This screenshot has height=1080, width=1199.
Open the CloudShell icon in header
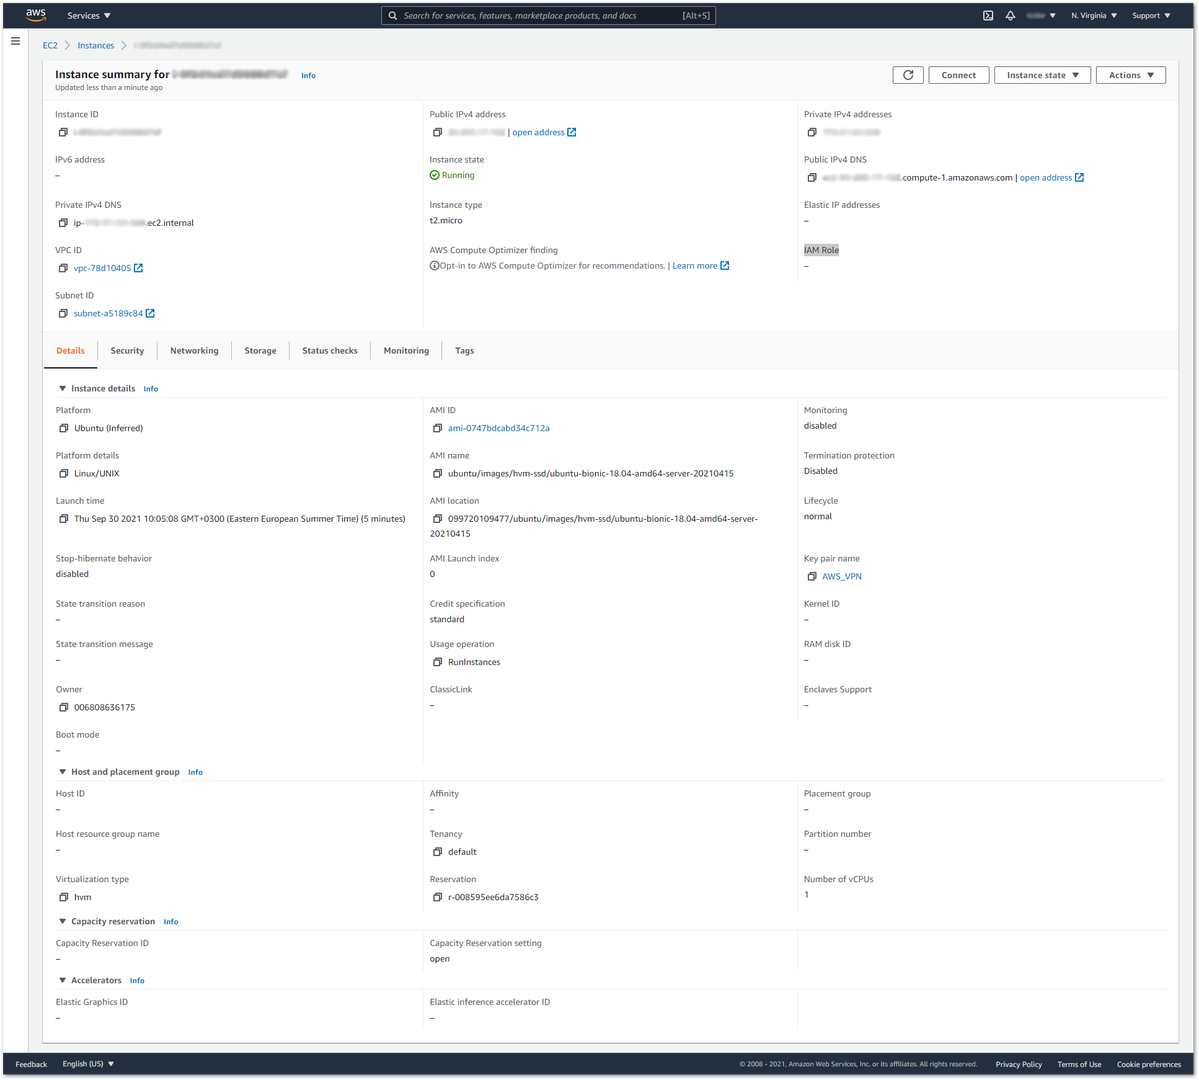[x=988, y=15]
